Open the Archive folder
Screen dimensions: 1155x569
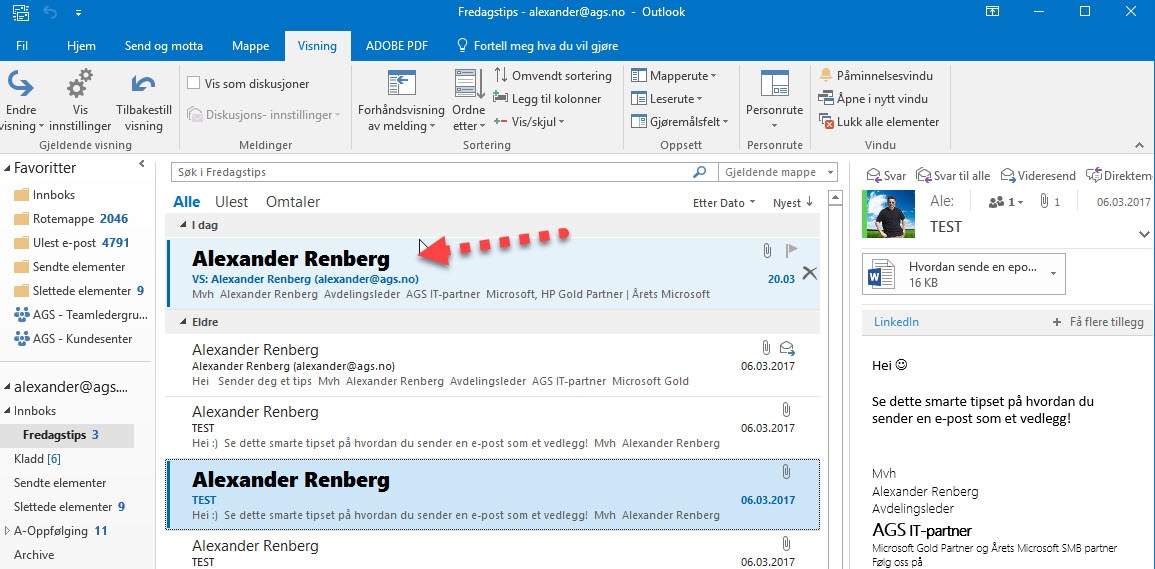pos(34,554)
